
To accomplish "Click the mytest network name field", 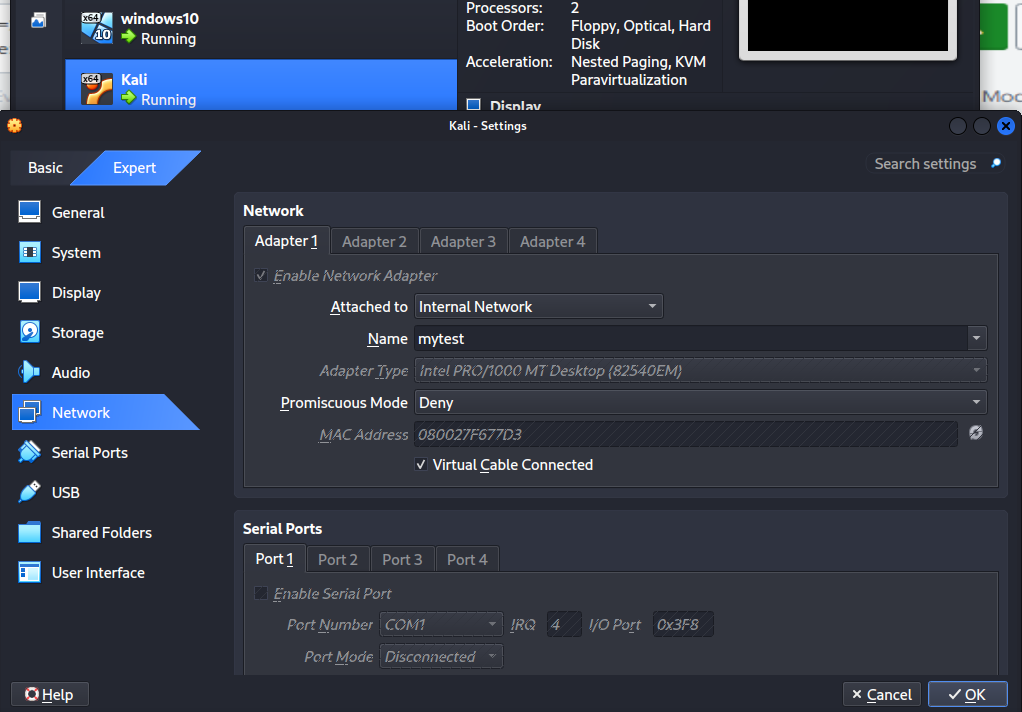I will click(691, 338).
